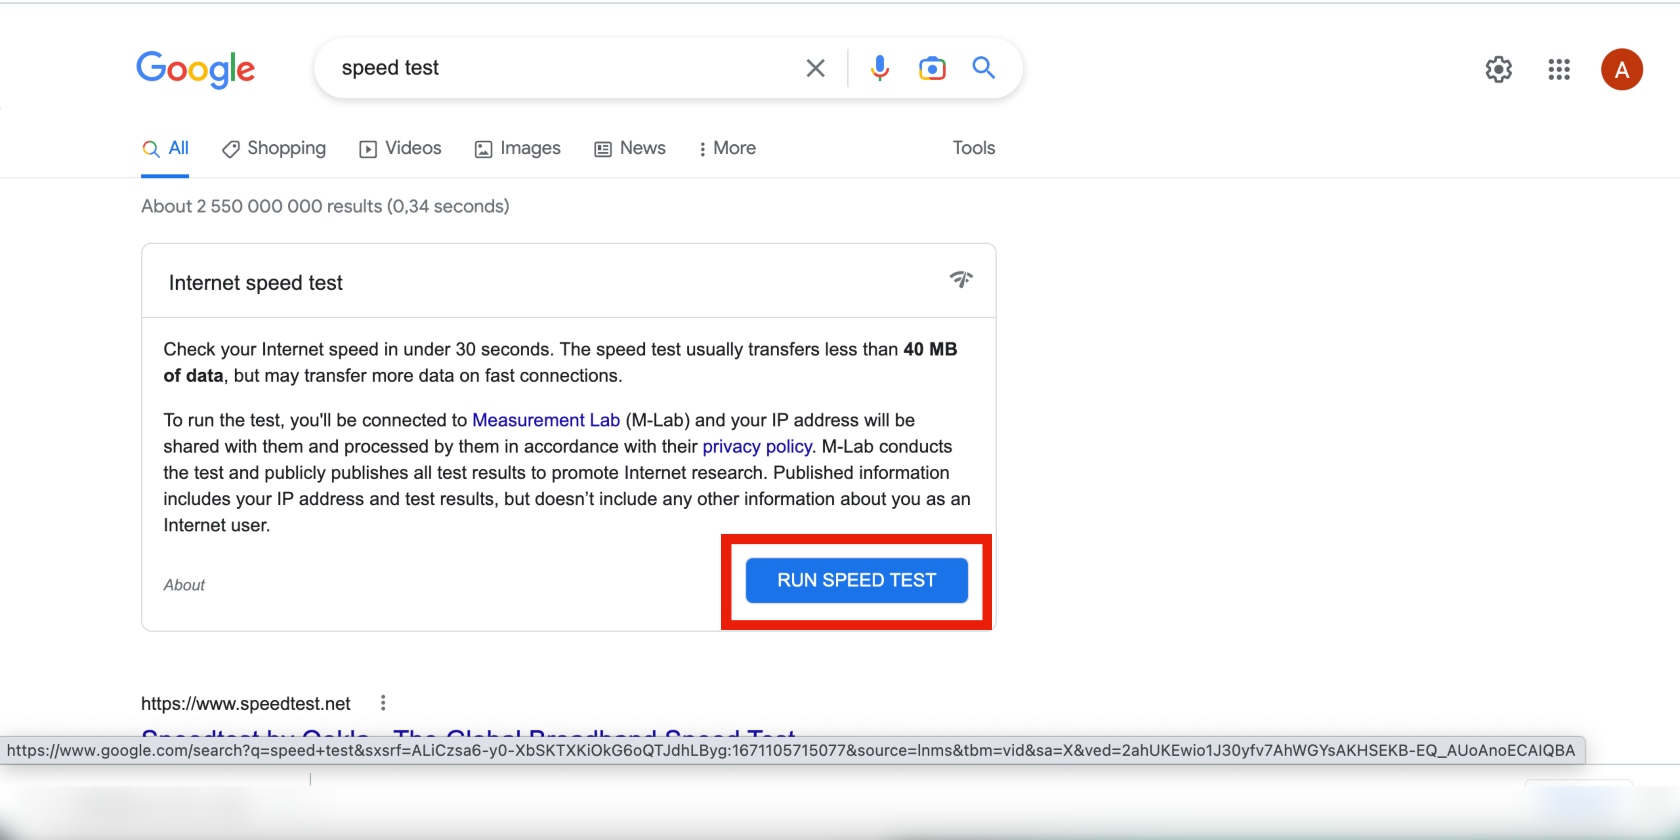
Task: Expand the More search categories menu
Action: pyautogui.click(x=727, y=148)
